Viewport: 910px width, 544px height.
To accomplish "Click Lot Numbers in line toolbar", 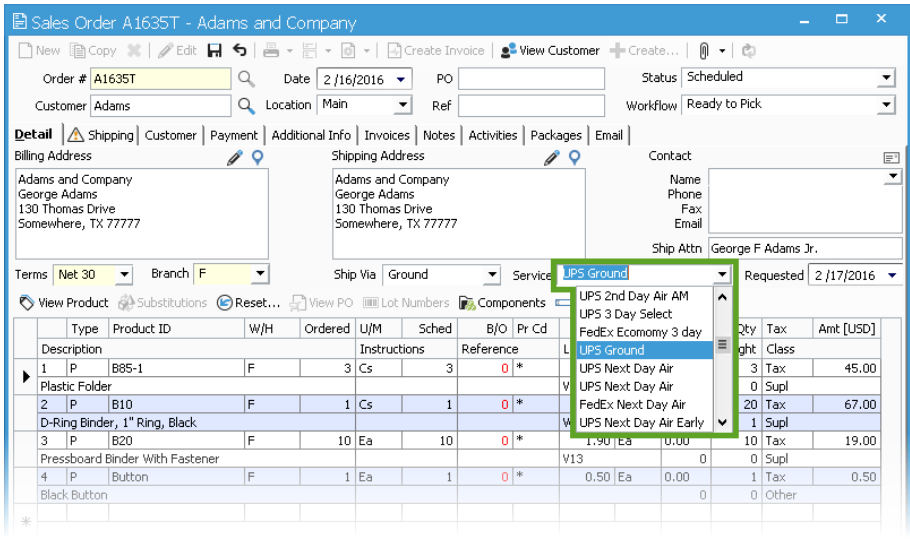I will [406, 303].
